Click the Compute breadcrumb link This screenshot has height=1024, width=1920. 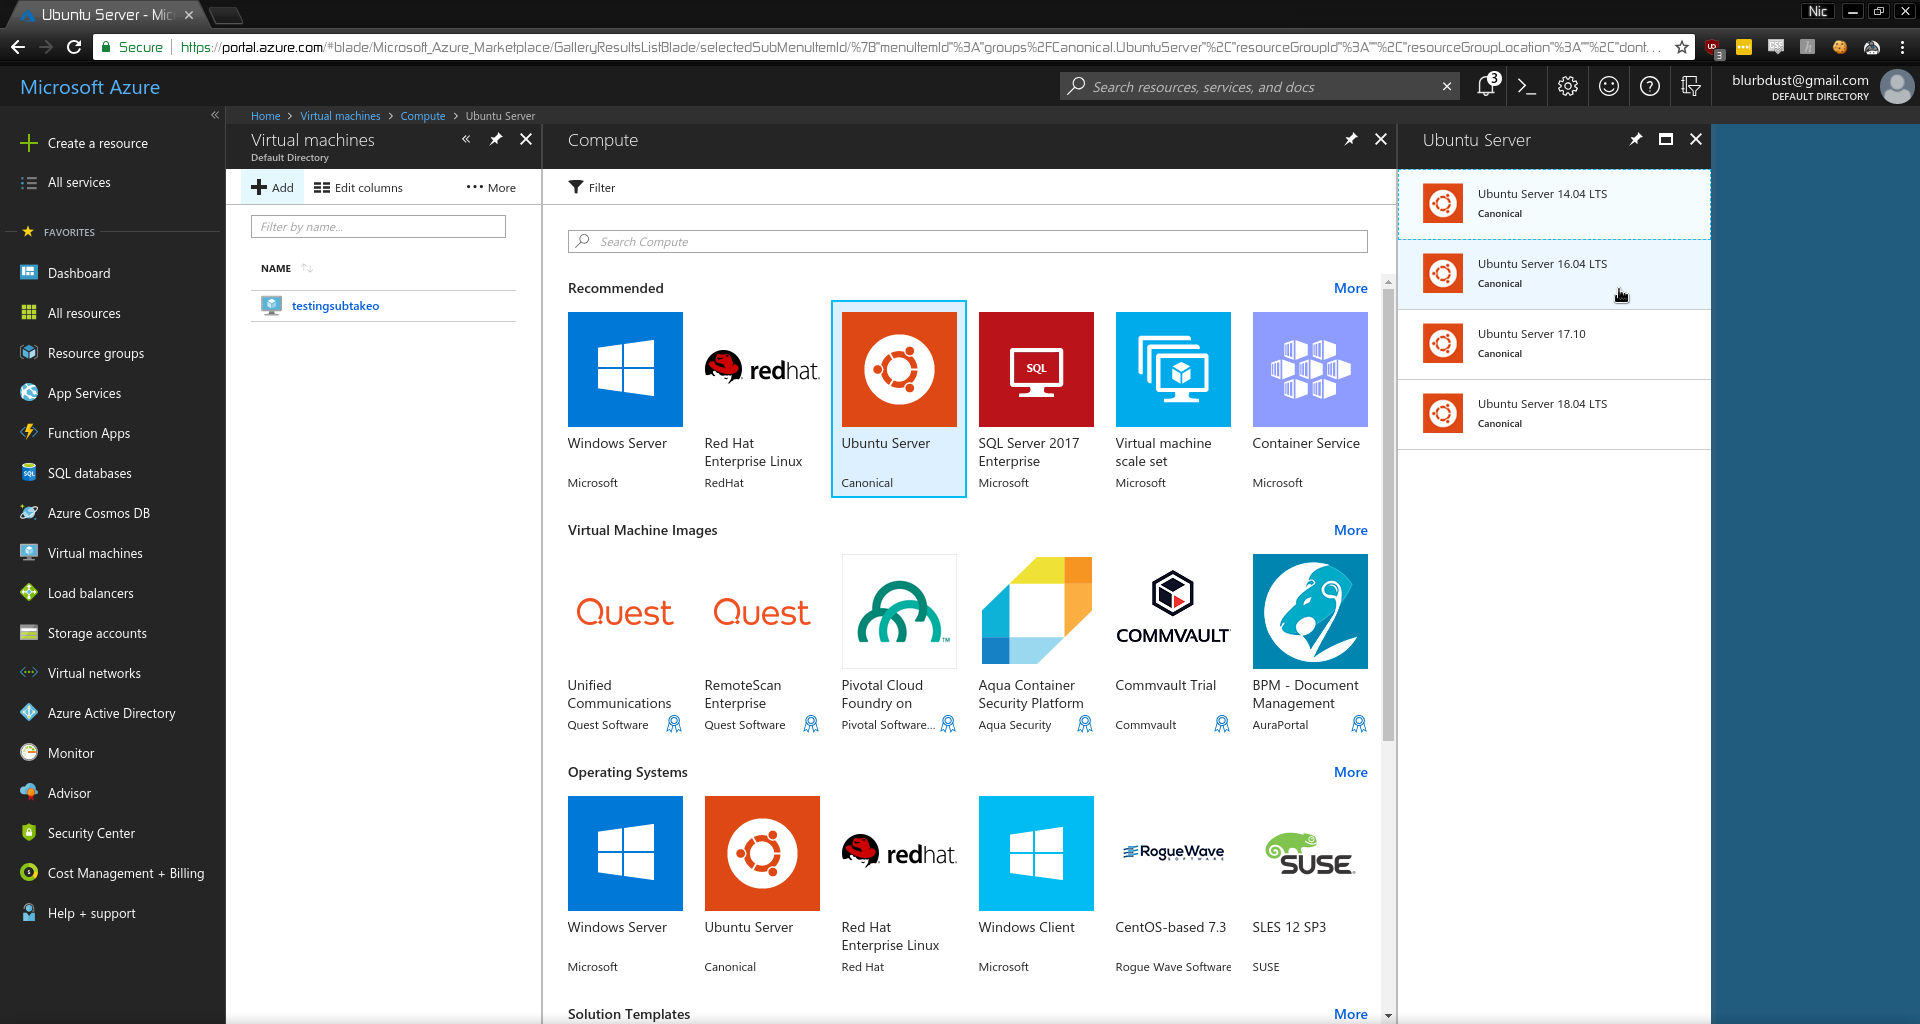click(423, 116)
